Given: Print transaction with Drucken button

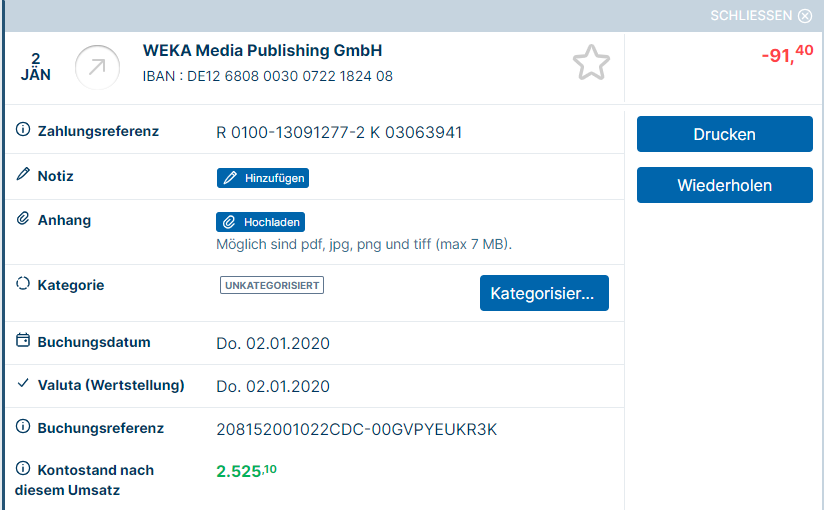Looking at the screenshot, I should click(x=725, y=134).
